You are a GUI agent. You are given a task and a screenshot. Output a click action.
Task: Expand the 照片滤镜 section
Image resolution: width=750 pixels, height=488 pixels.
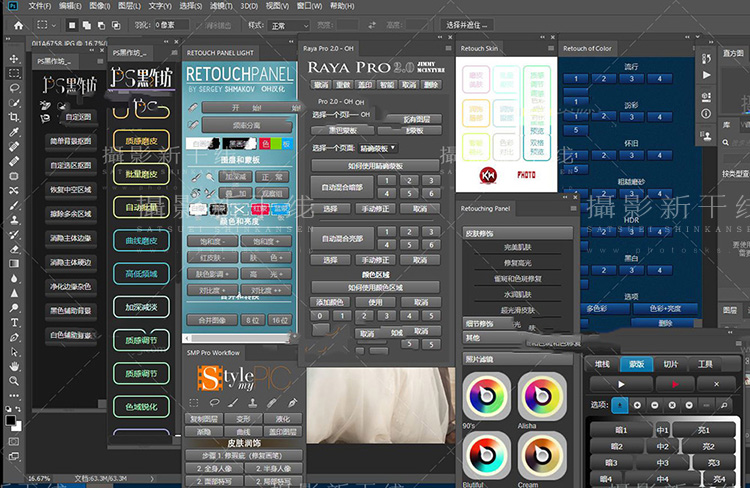[x=518, y=359]
